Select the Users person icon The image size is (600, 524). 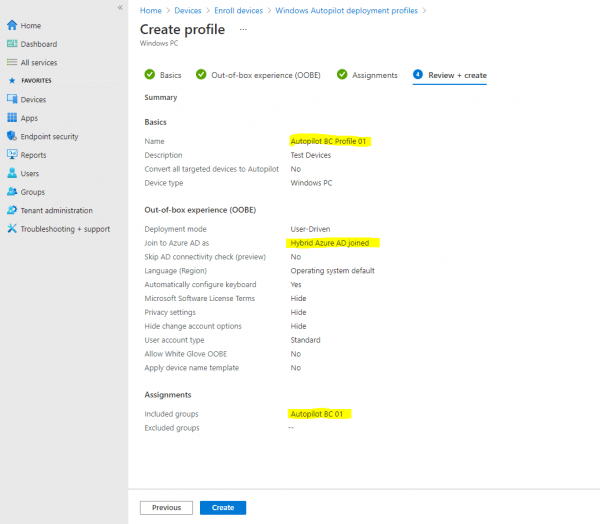[12, 173]
